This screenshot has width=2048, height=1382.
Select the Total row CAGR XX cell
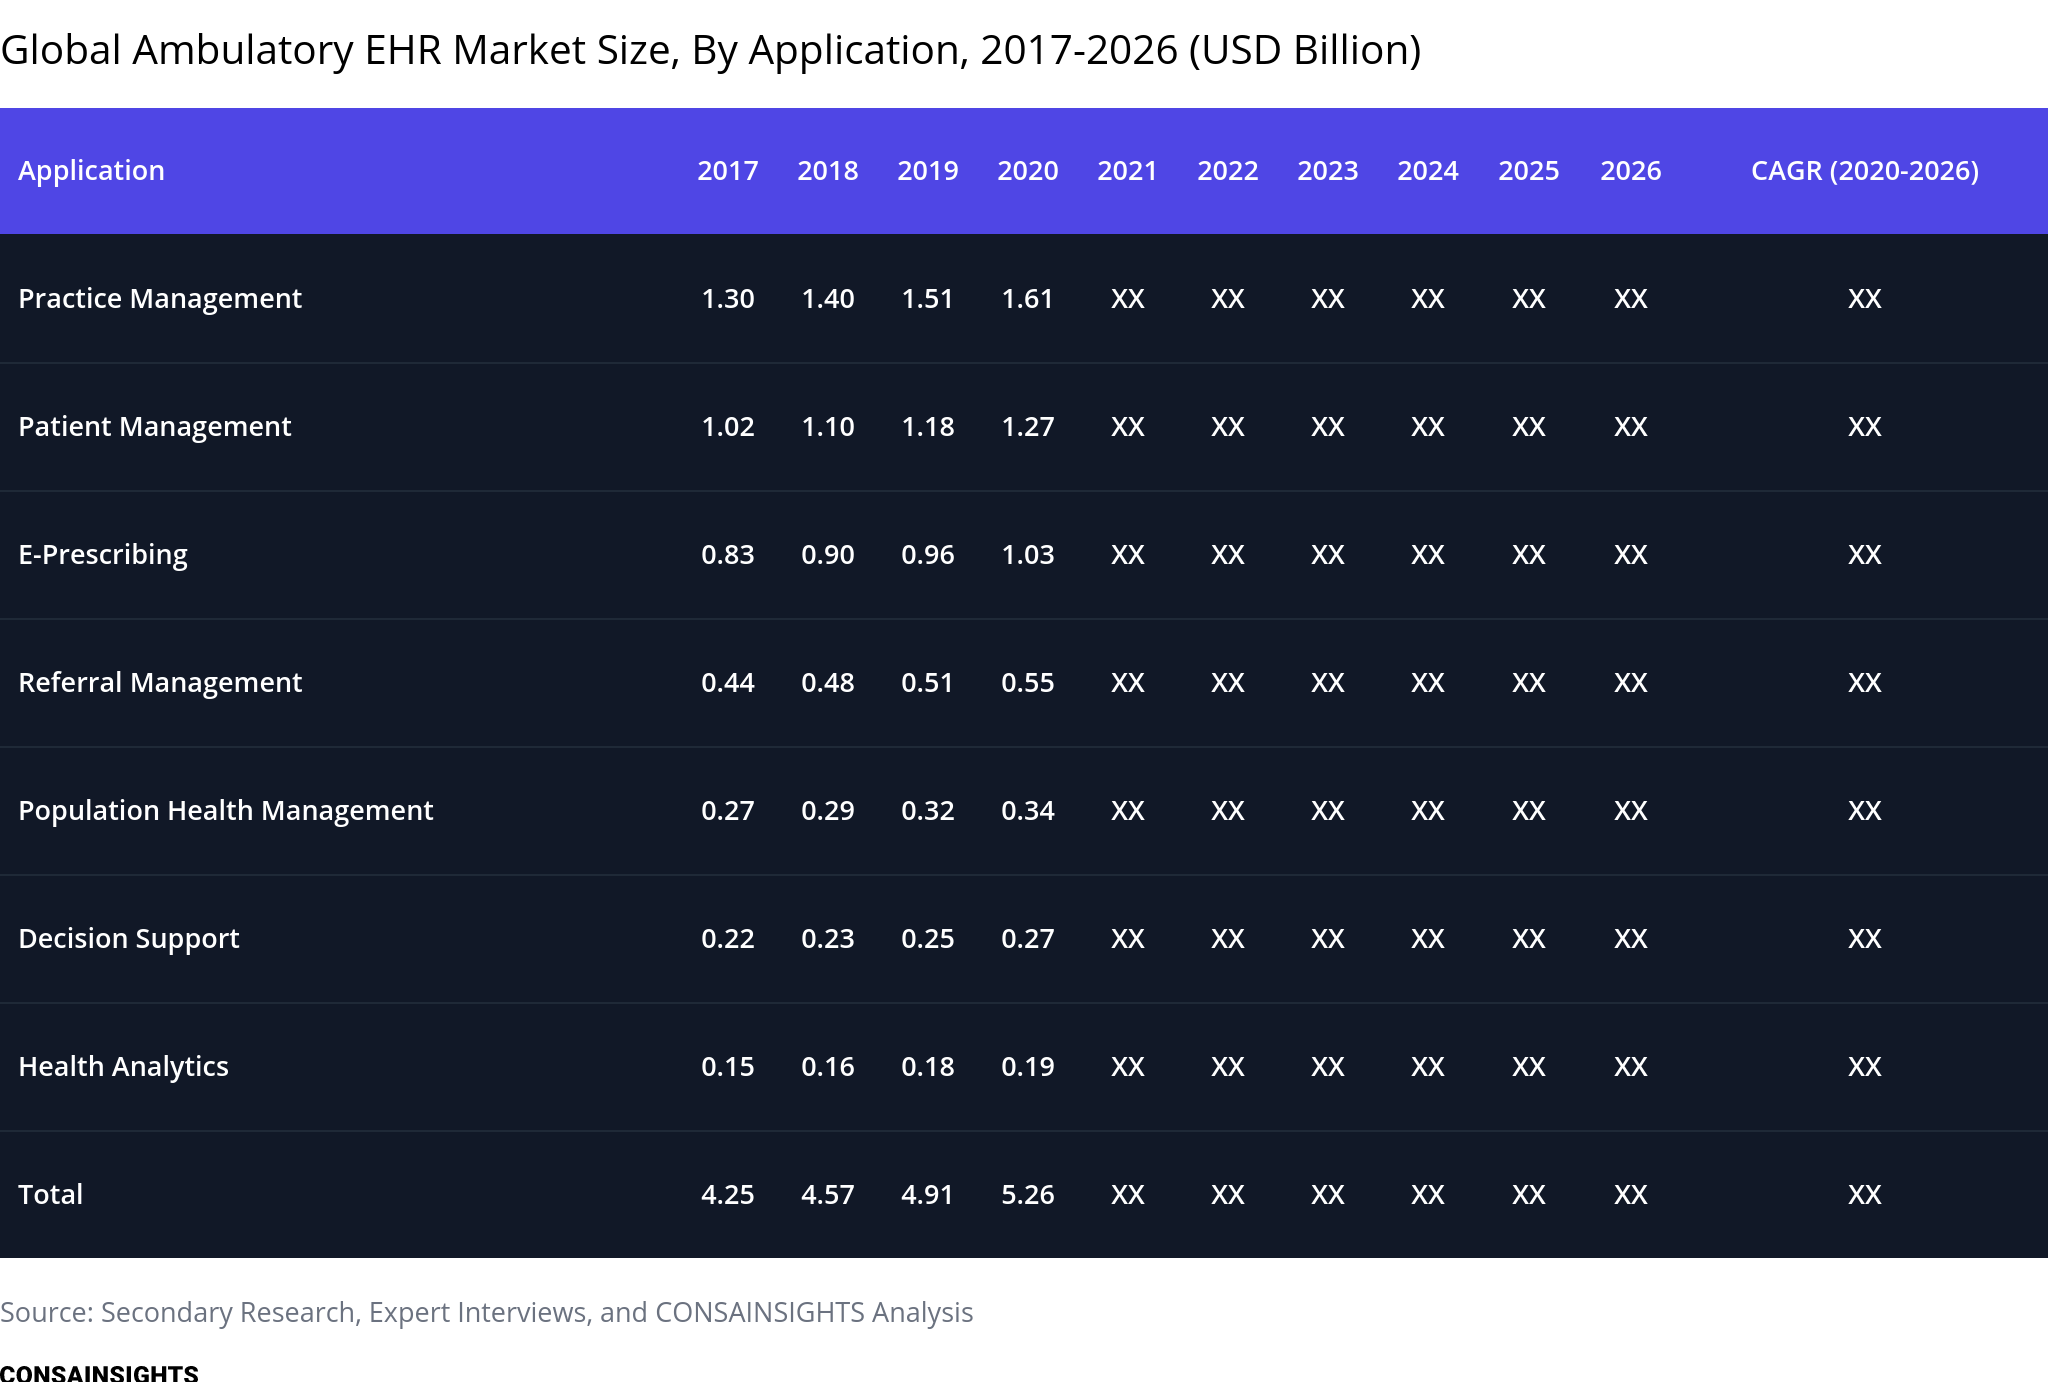(x=1865, y=1195)
